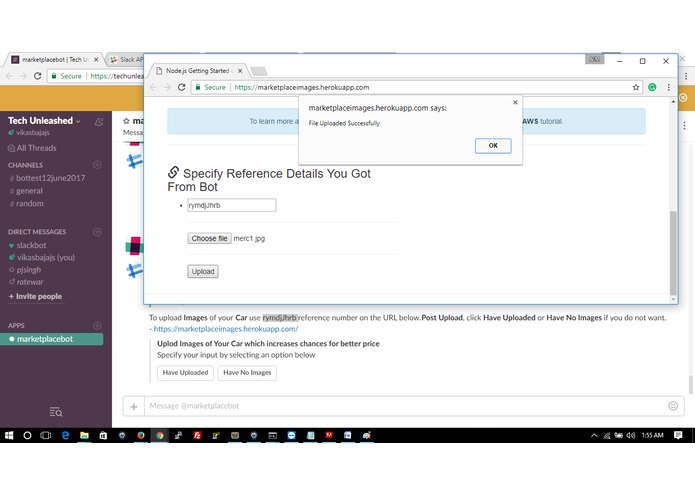Image resolution: width=695 pixels, height=494 pixels.
Task: Open Firefox from the taskbar
Action: pyautogui.click(x=141, y=436)
